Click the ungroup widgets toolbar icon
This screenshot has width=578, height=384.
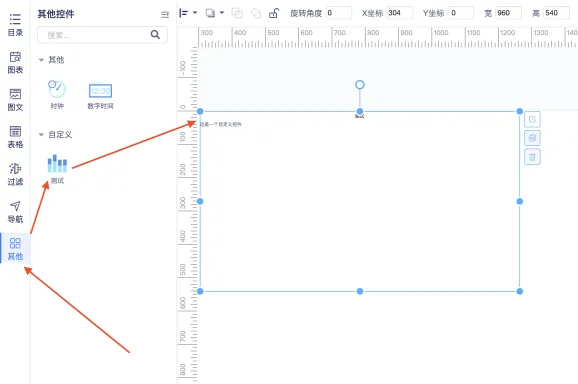coord(256,13)
